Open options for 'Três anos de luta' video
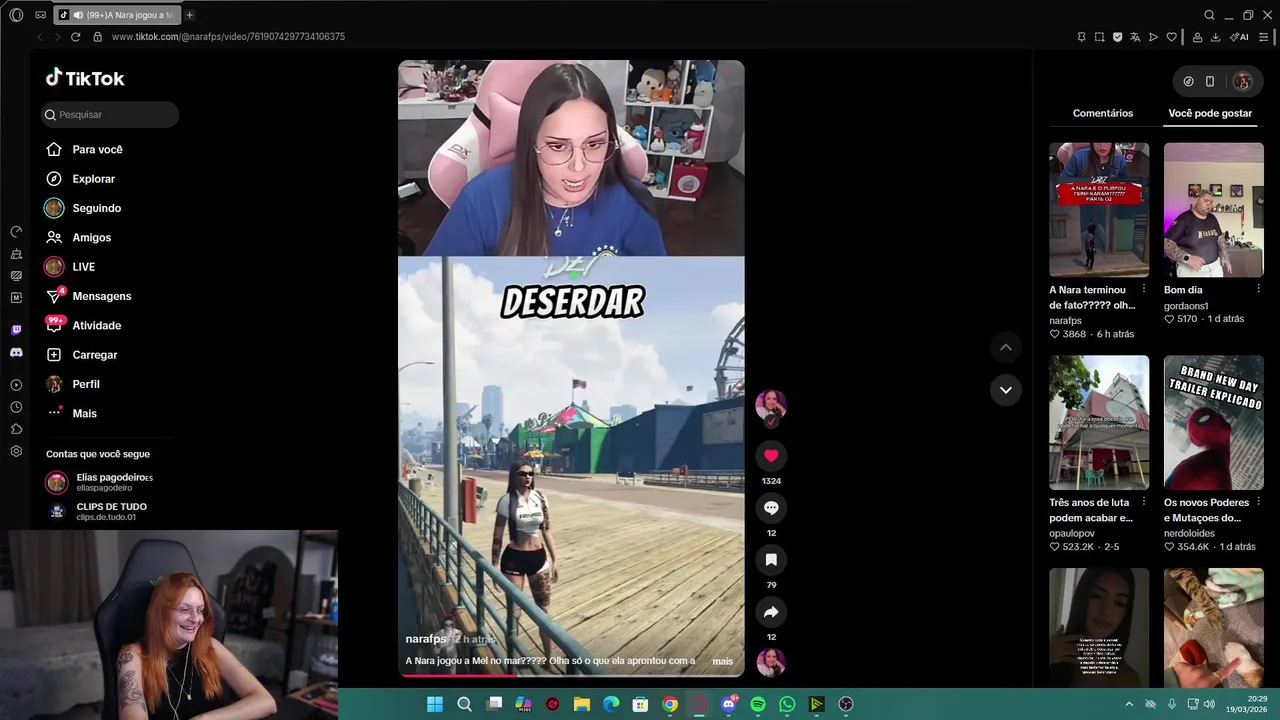 tap(1143, 503)
